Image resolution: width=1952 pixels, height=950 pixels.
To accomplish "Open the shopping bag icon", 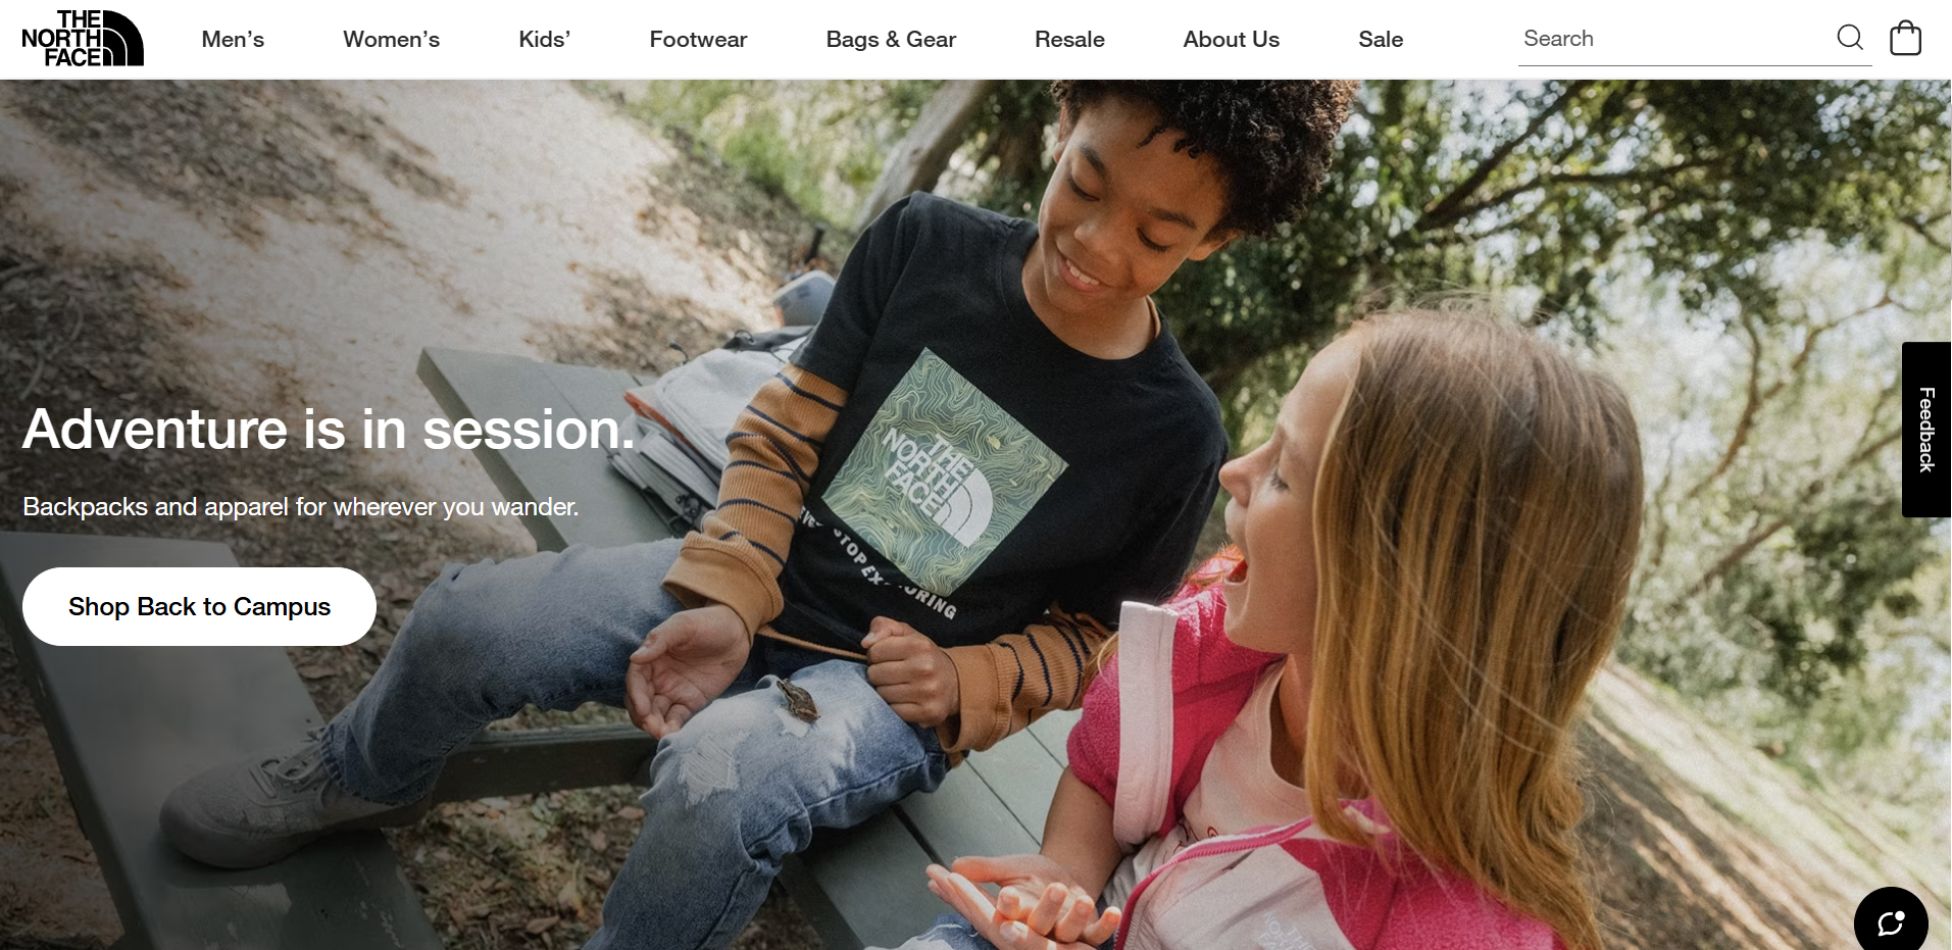I will click(1905, 38).
